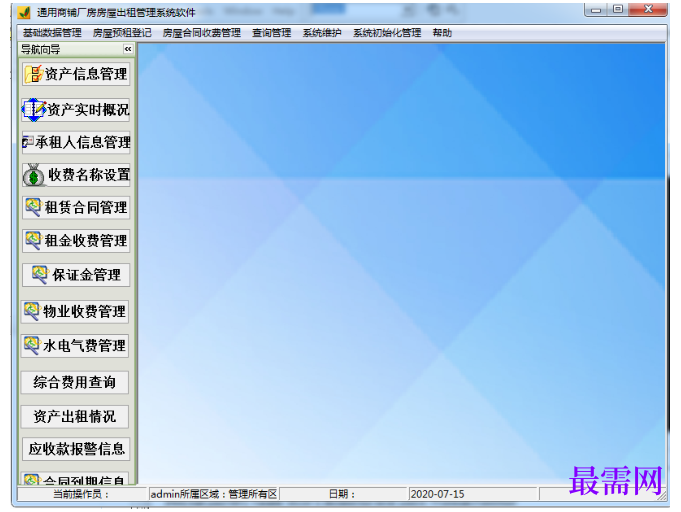Open the 房屋预租登记 menu
This screenshot has width=681, height=512.
click(122, 33)
